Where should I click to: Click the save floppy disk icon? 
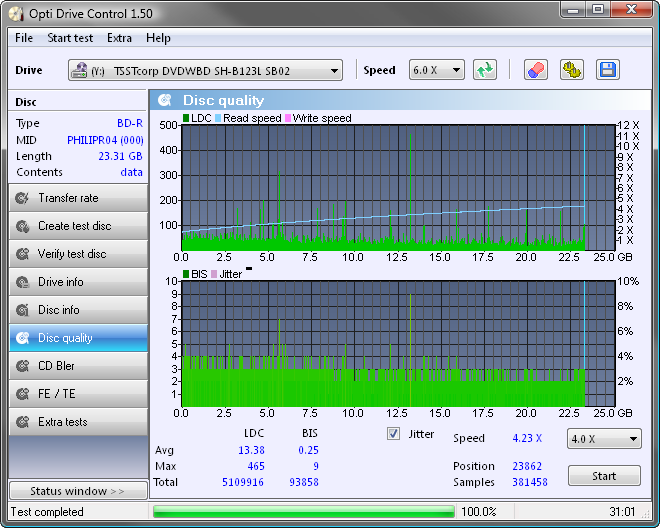coord(607,70)
